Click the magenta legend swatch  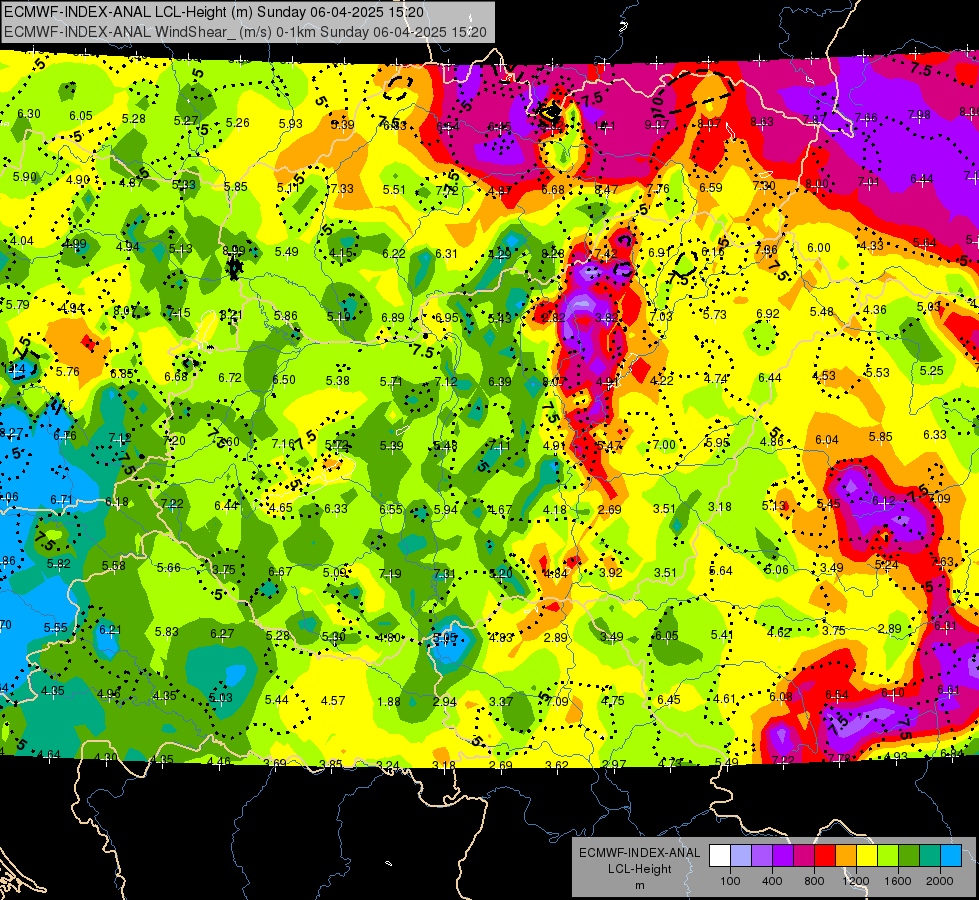(804, 856)
